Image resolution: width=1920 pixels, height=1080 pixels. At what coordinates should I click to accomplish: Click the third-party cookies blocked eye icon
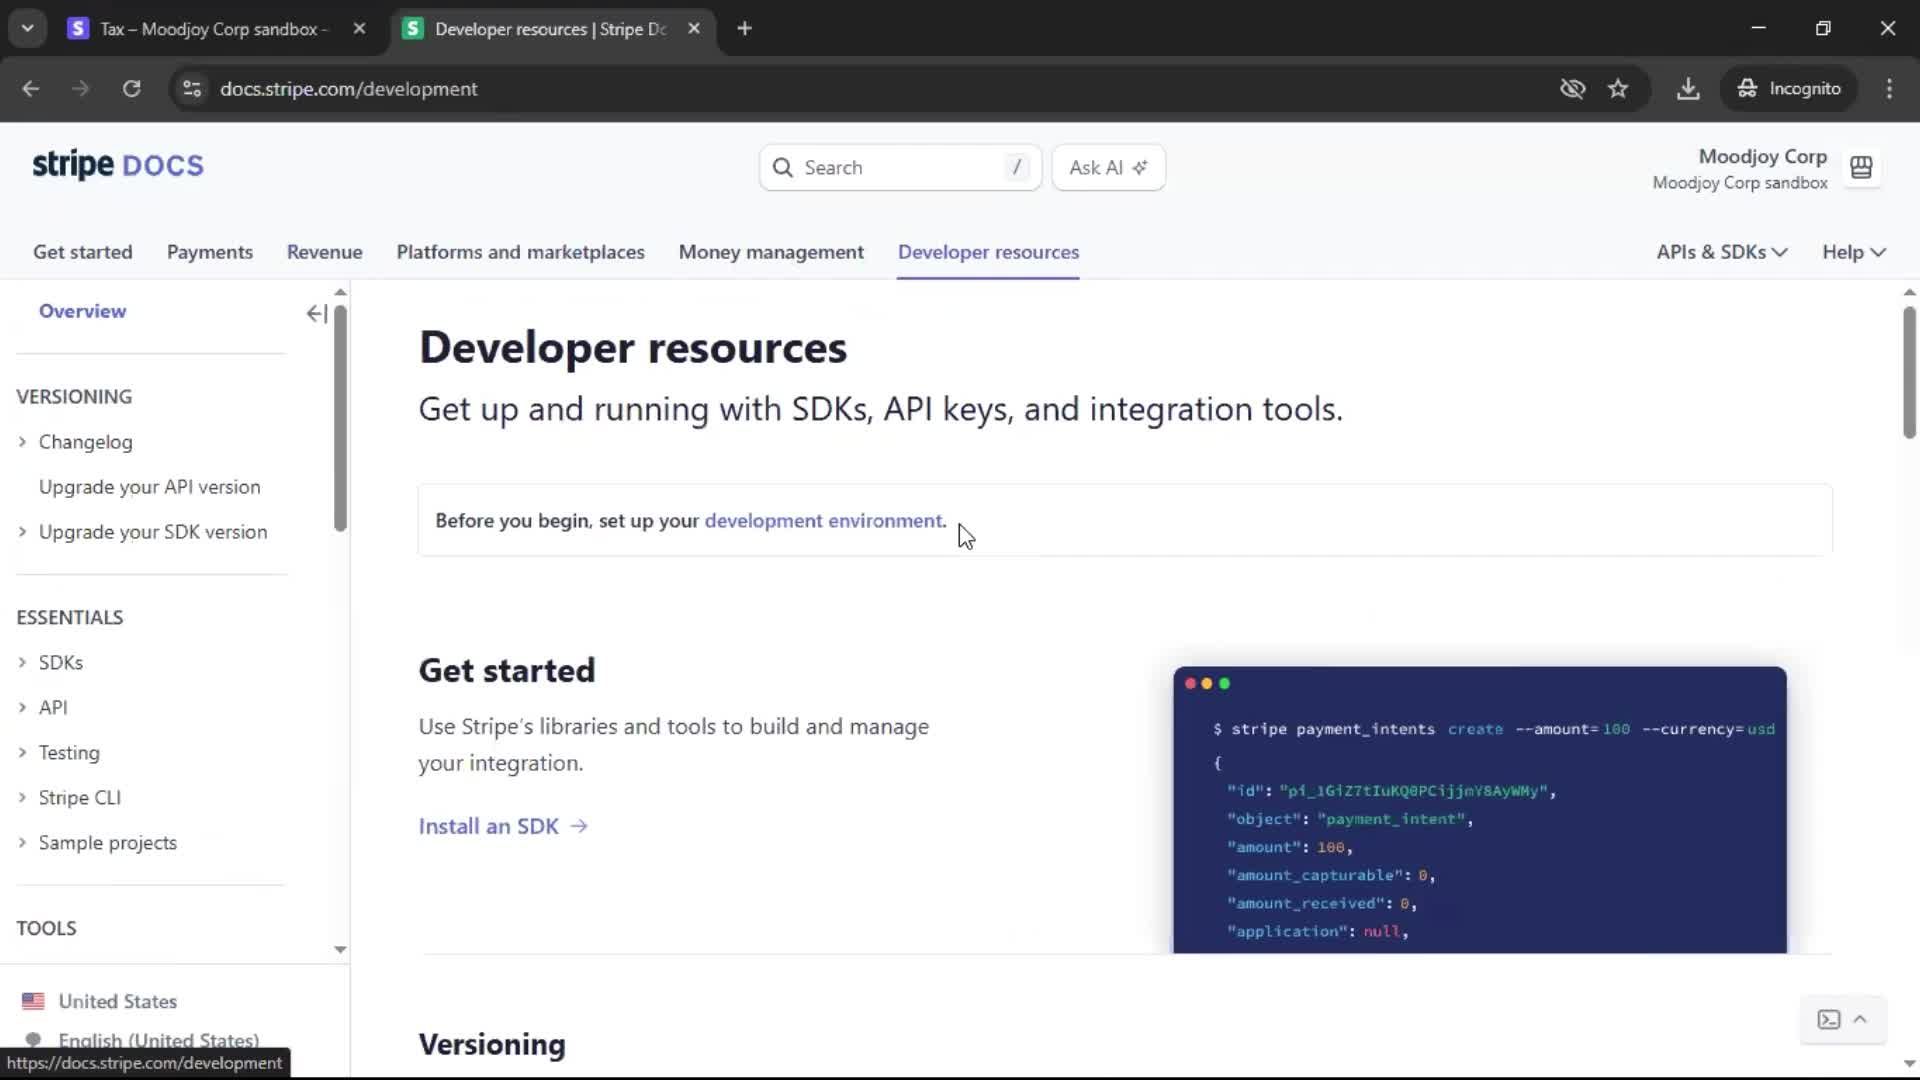point(1572,89)
